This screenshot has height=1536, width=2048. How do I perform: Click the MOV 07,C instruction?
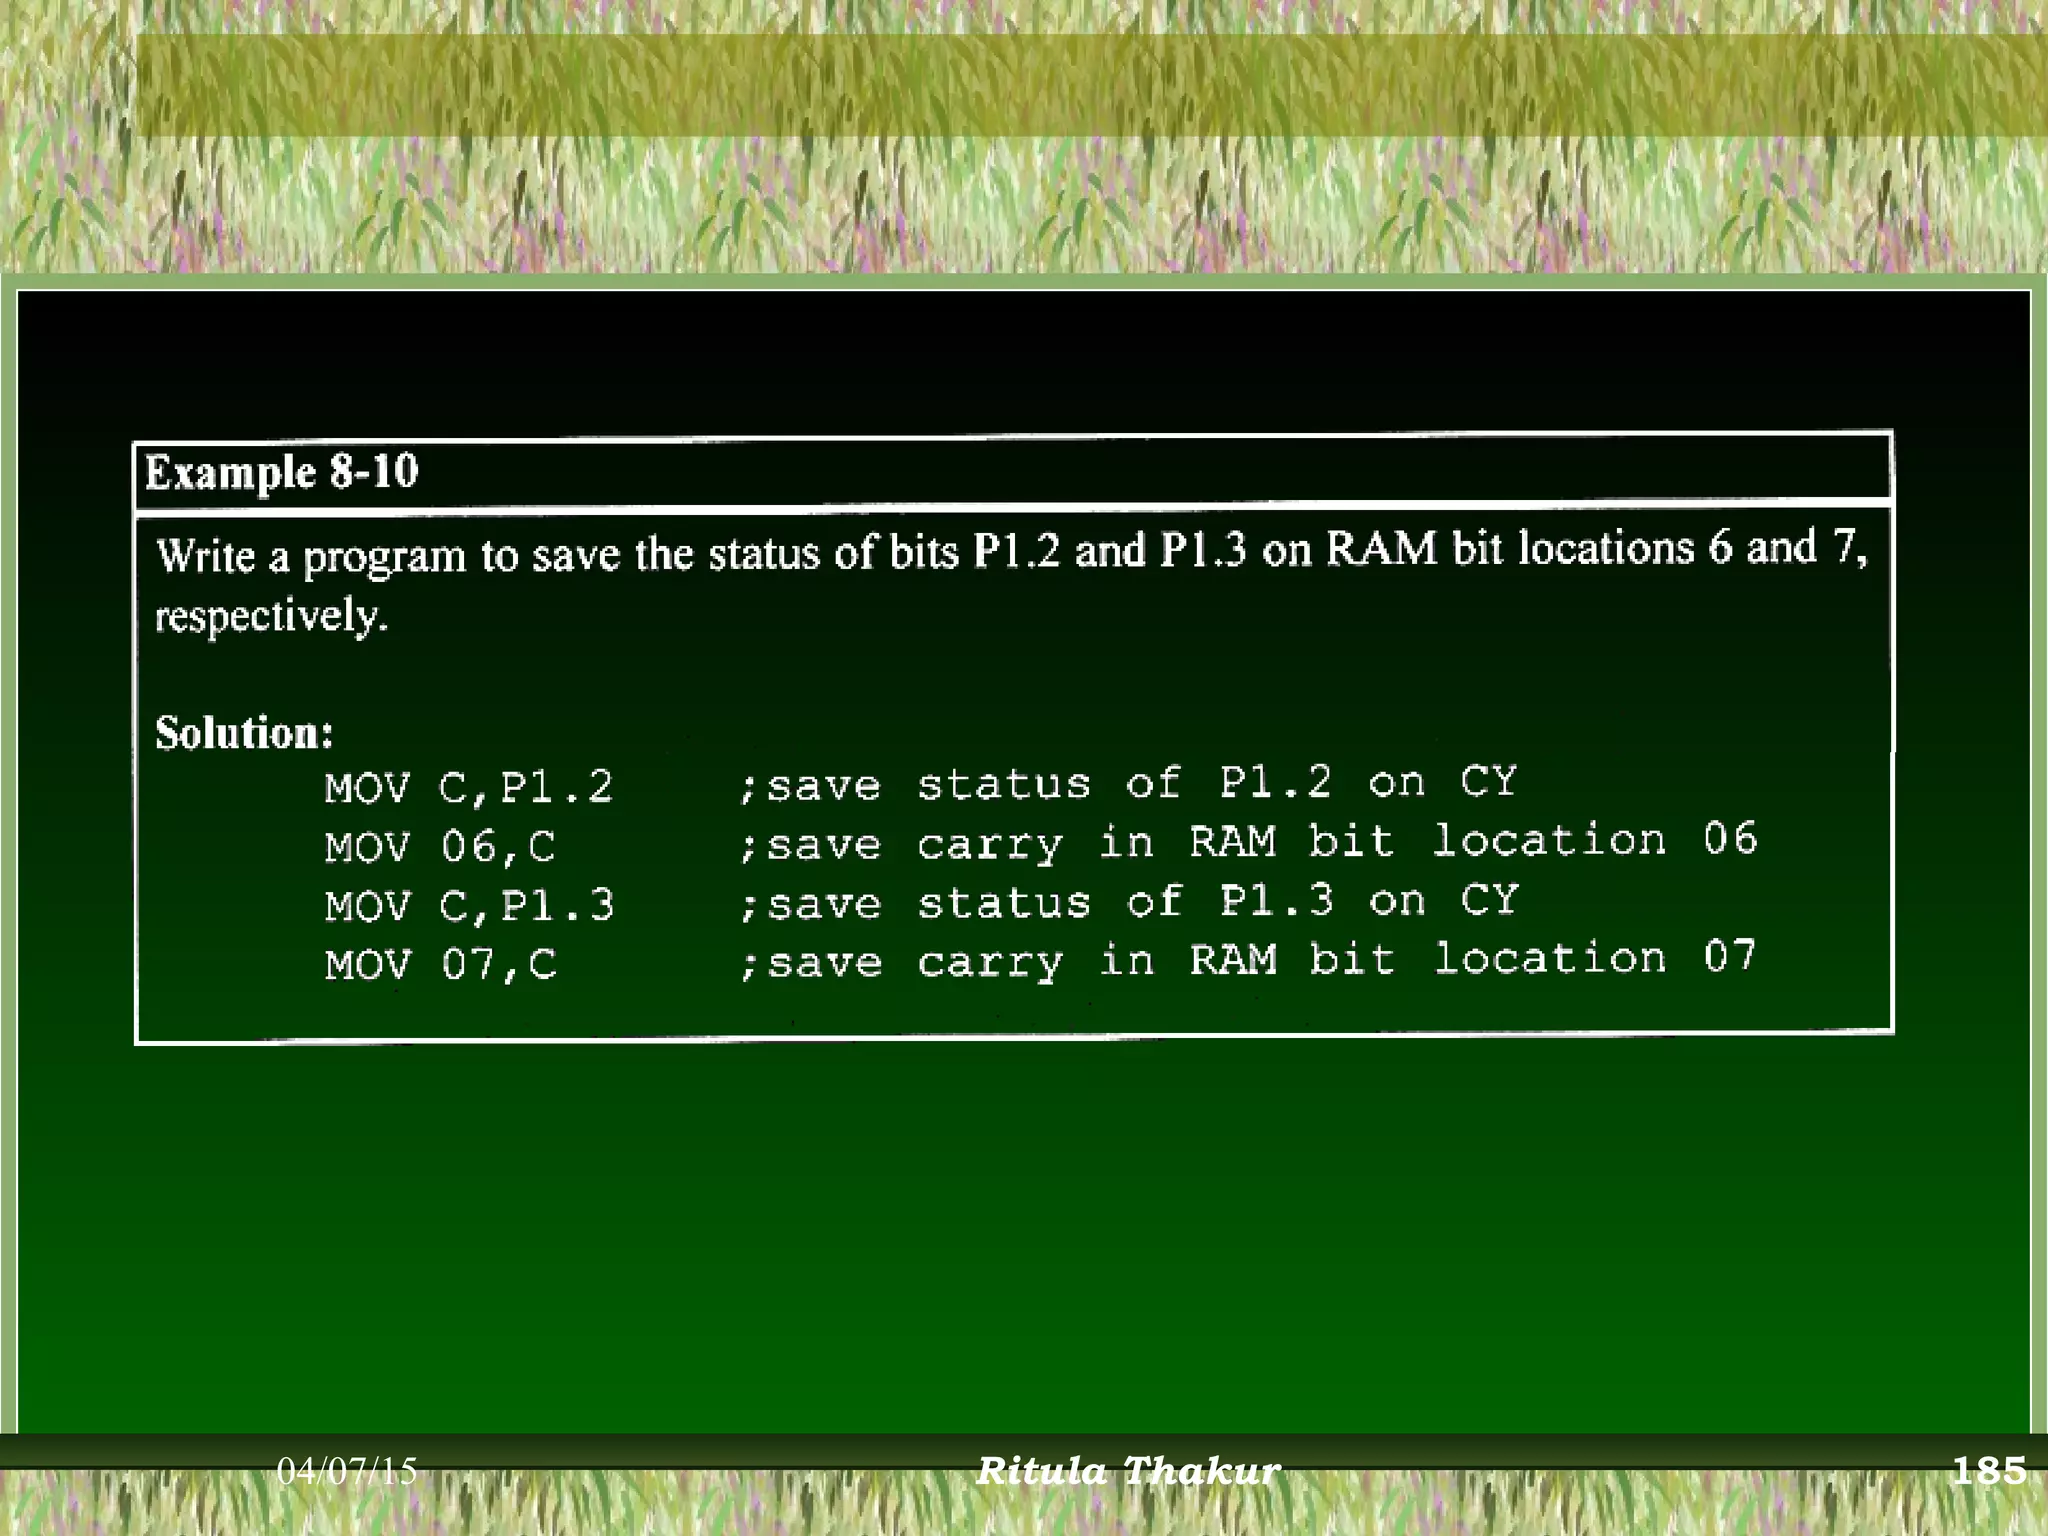coord(440,965)
